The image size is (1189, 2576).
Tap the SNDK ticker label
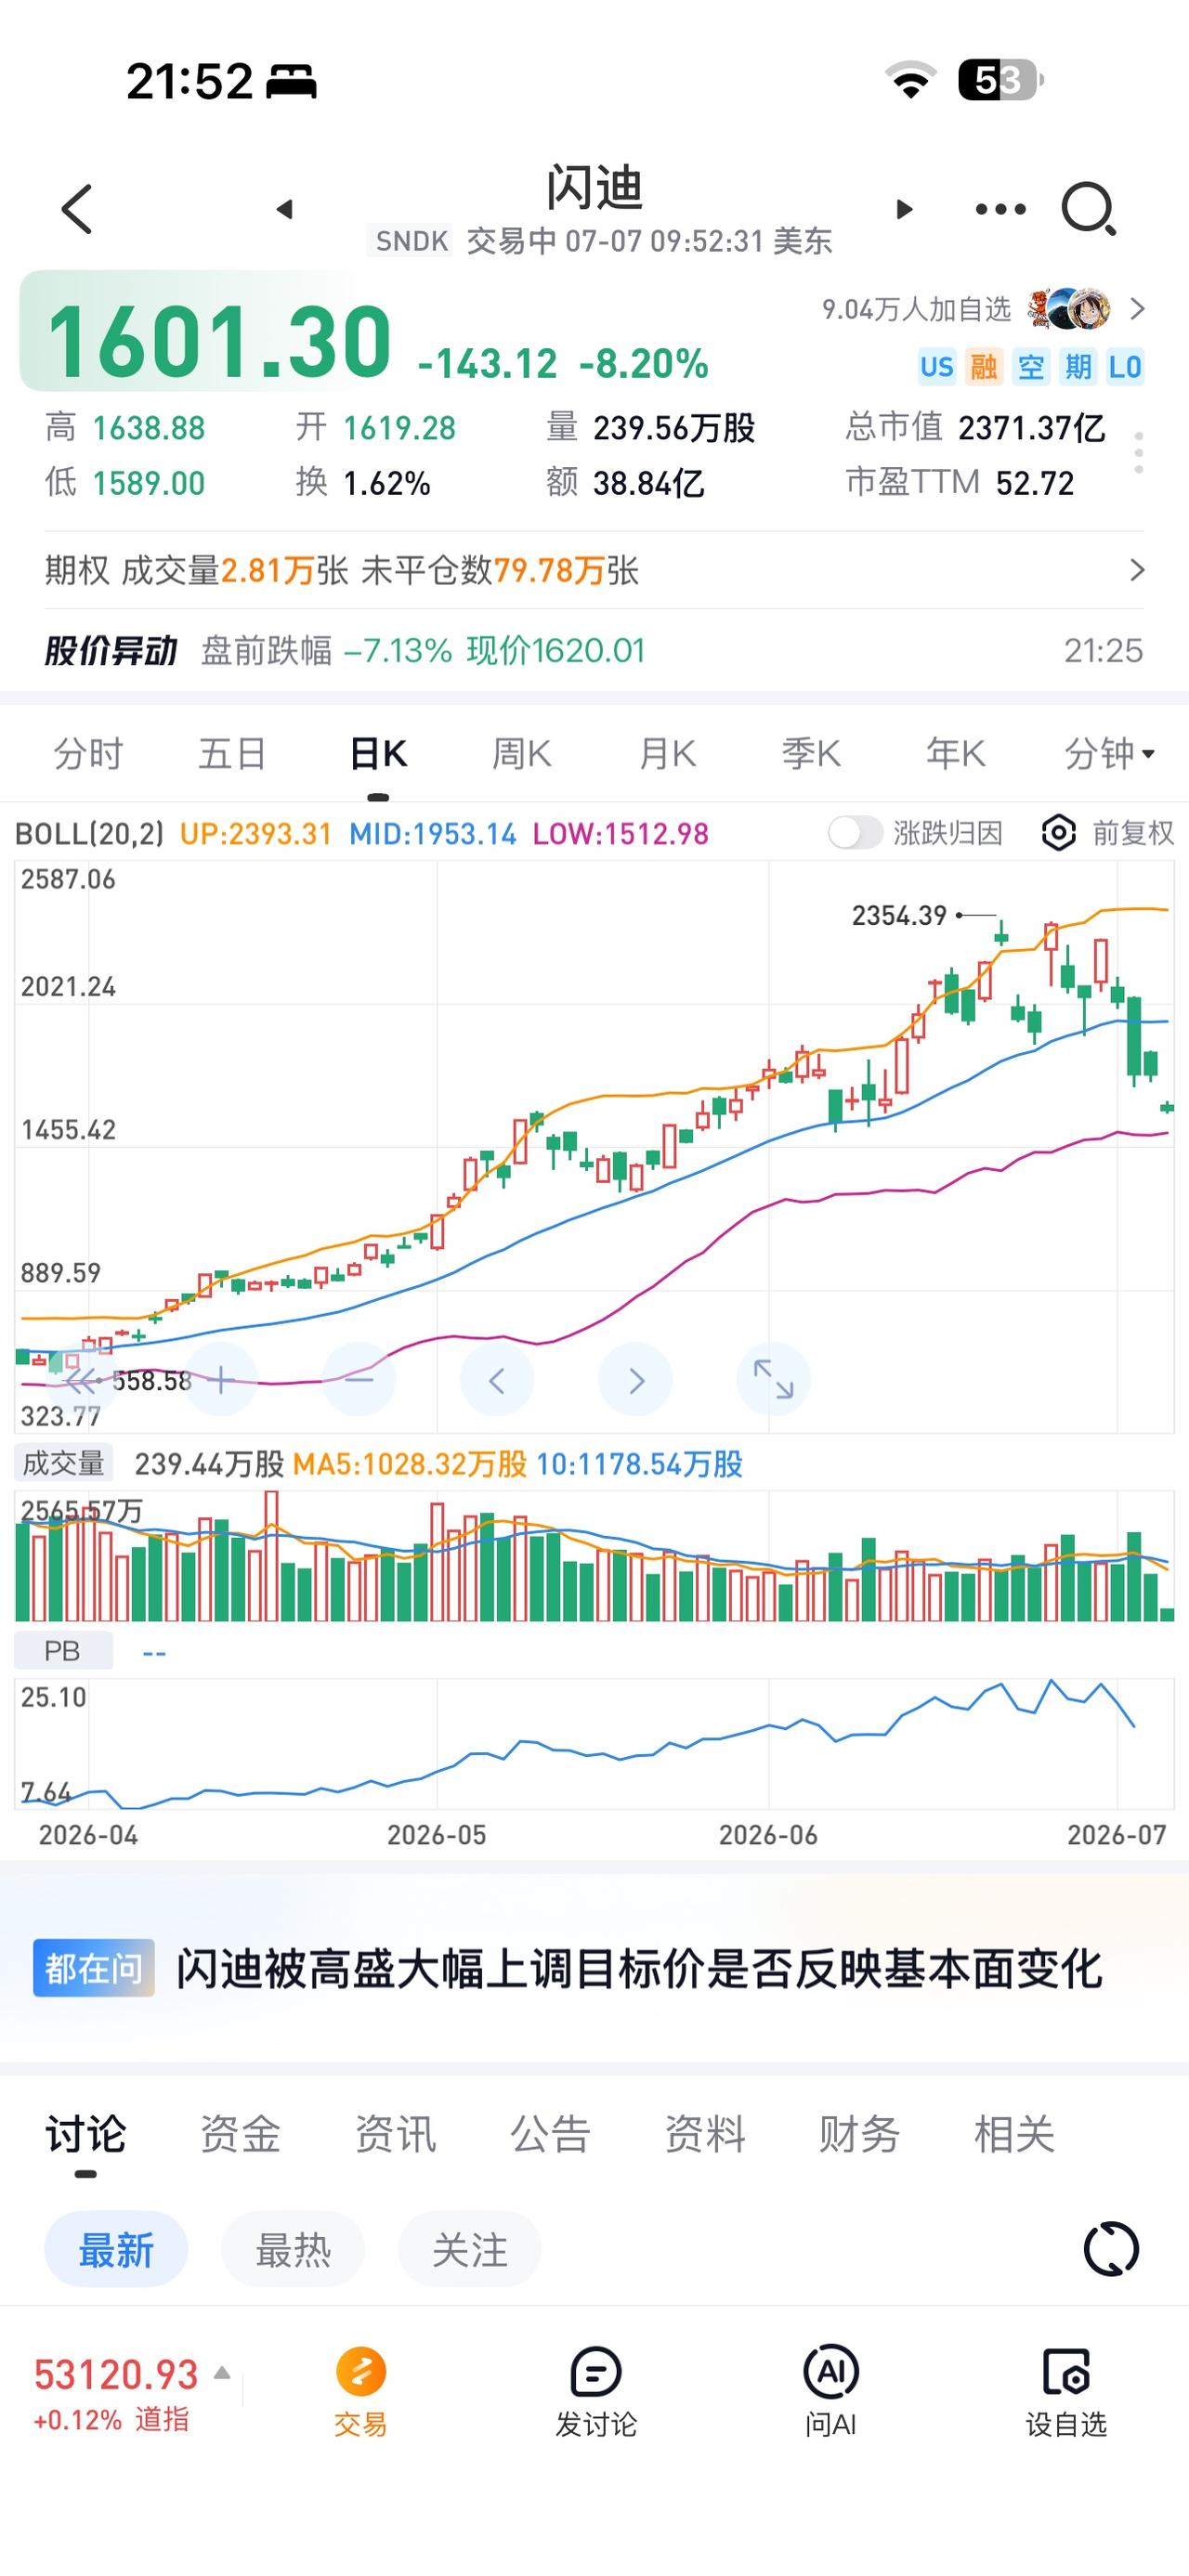[412, 241]
